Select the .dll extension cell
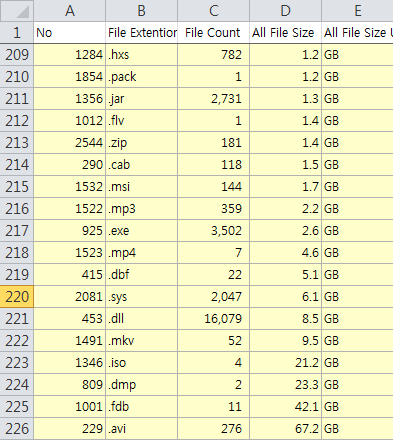This screenshot has height=440, width=393. pos(141,318)
